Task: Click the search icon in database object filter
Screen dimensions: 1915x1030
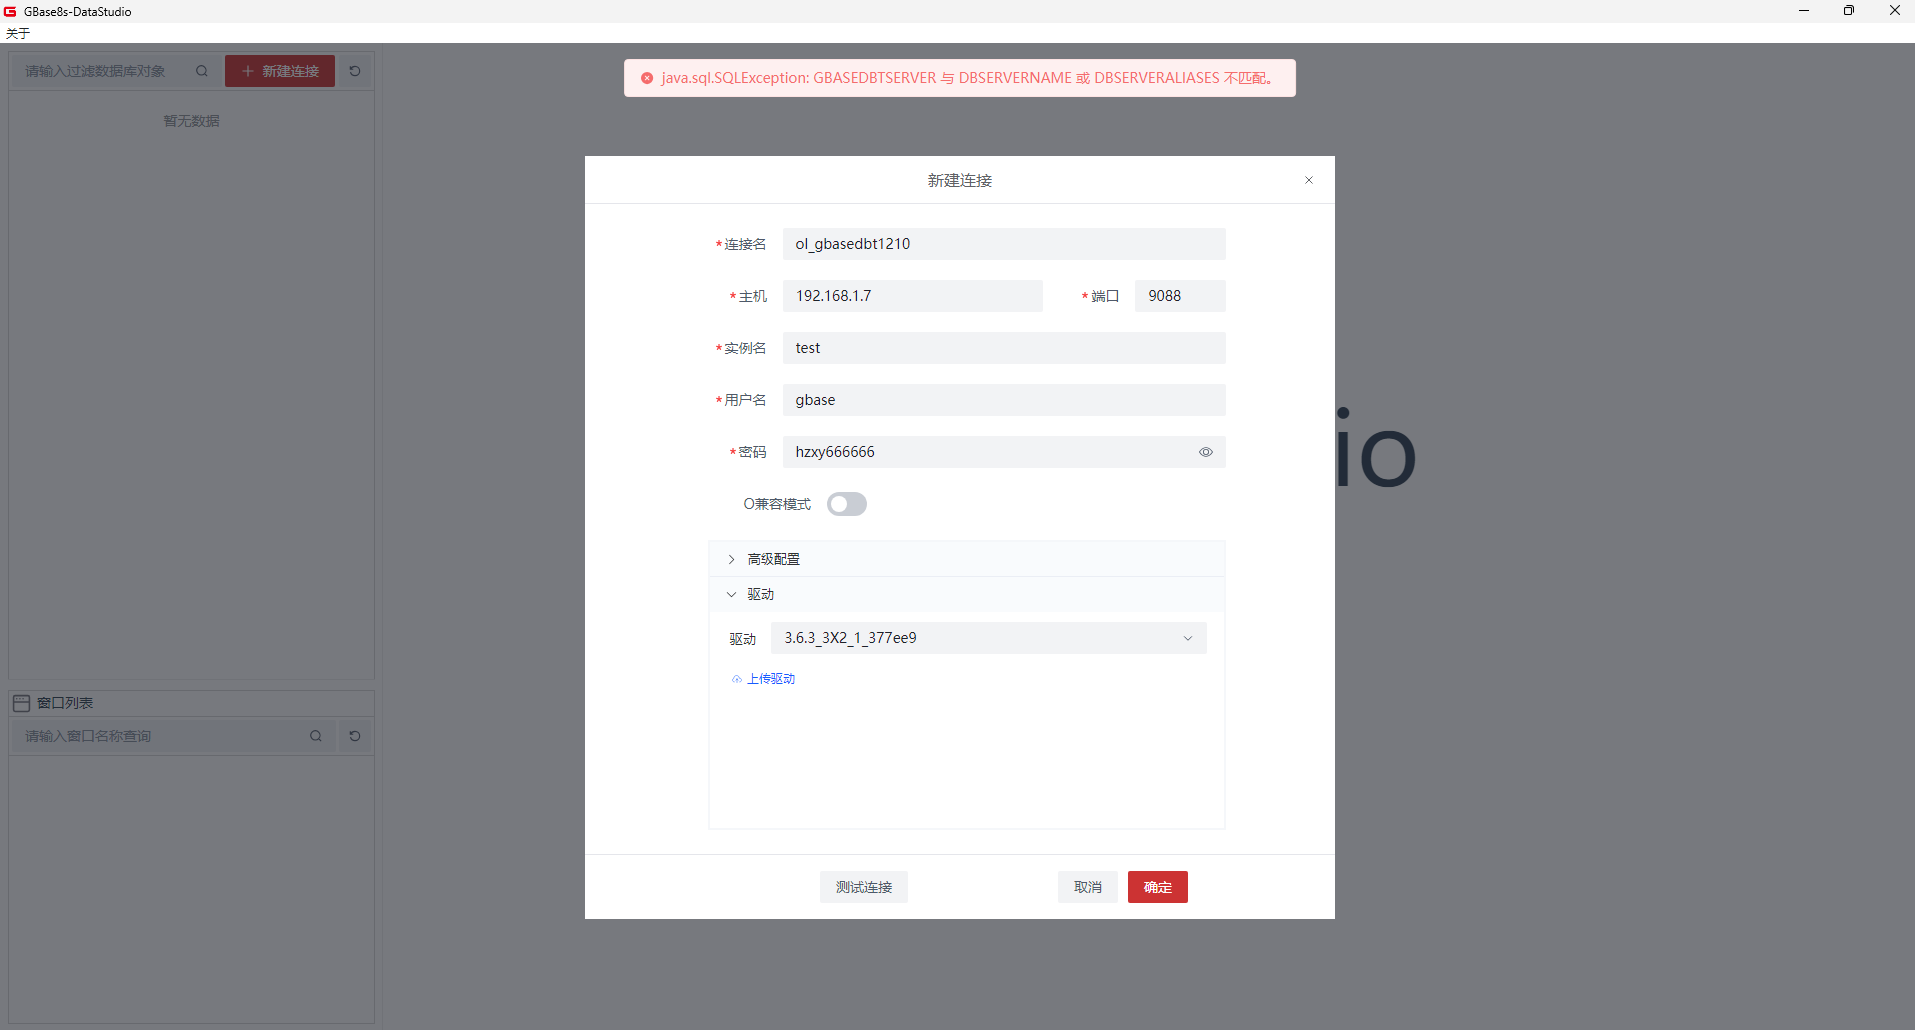Action: pos(202,71)
